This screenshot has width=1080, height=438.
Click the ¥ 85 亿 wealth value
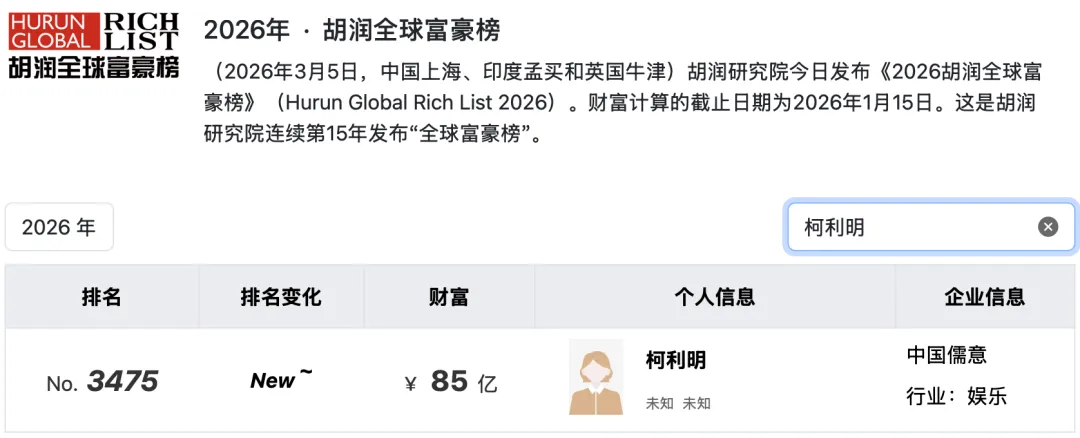(451, 382)
